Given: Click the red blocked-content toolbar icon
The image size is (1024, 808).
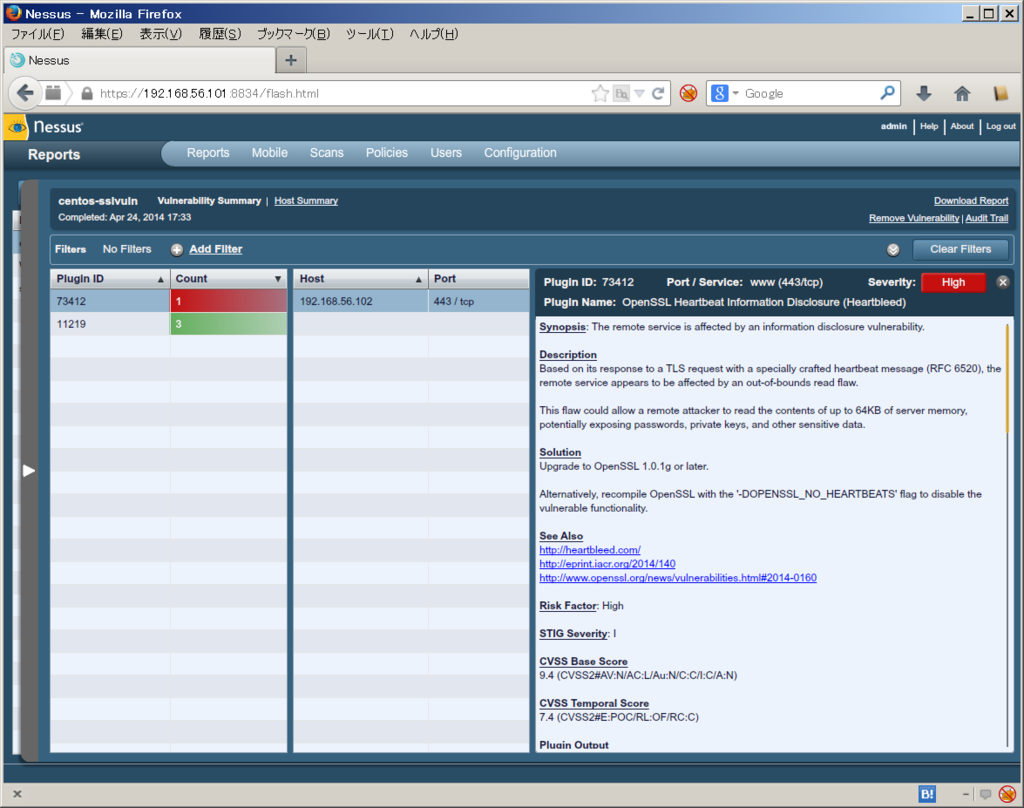Looking at the screenshot, I should point(688,93).
